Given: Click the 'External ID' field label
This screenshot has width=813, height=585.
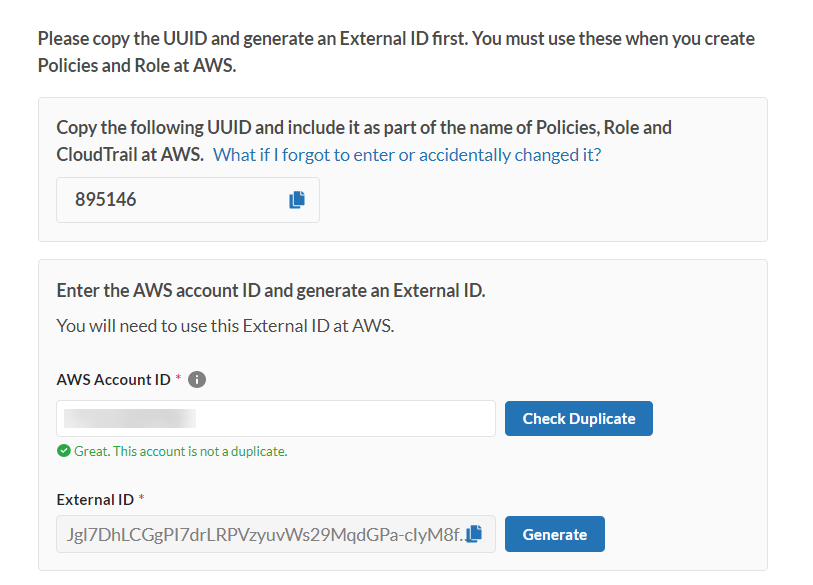Looking at the screenshot, I should point(95,499).
